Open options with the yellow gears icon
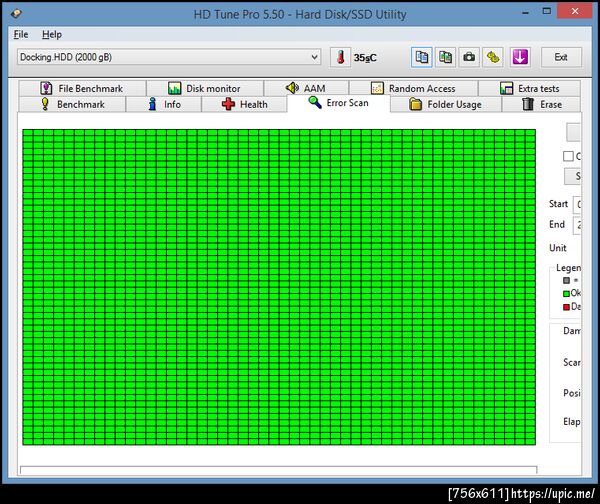Viewport: 600px width, 504px height. [493, 57]
